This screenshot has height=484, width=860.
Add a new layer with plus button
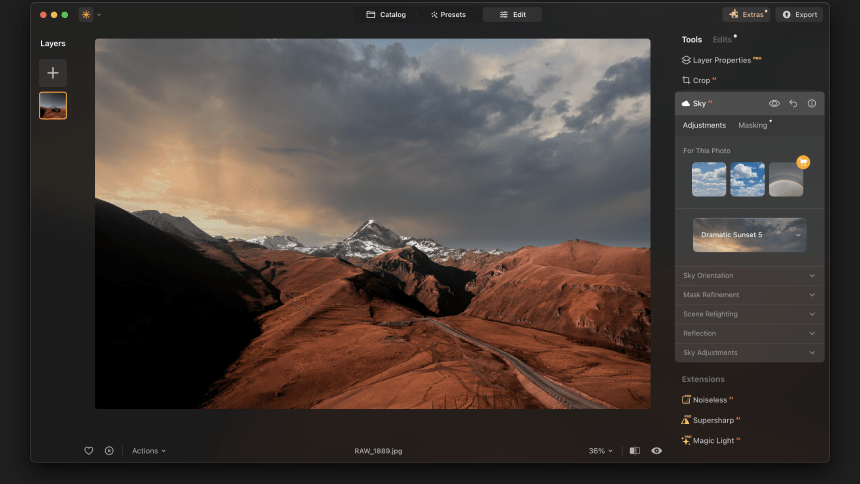tap(53, 73)
